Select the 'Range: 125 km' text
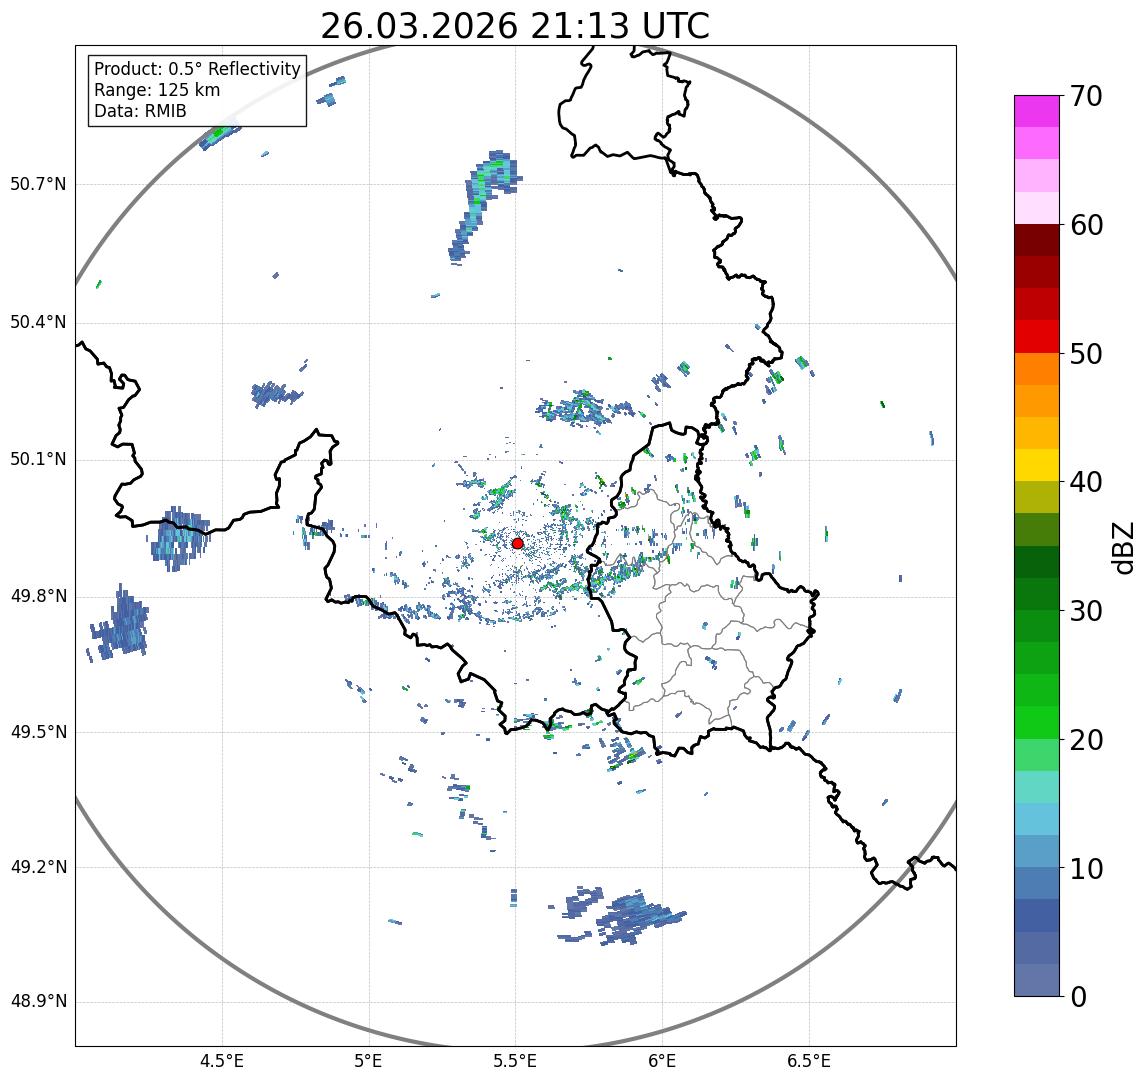The image size is (1148, 1081). 157,90
